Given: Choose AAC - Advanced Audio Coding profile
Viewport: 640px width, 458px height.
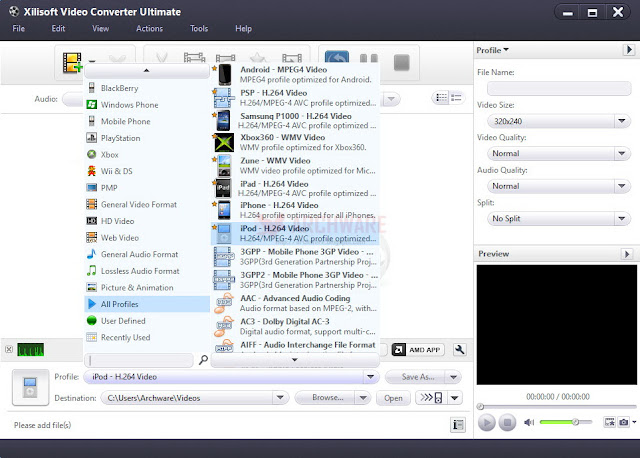Looking at the screenshot, I should pos(295,303).
